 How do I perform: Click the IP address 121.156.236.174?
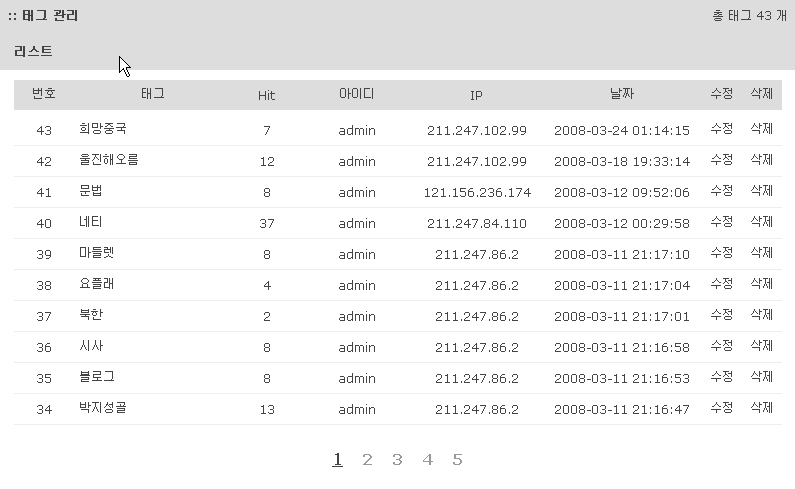(477, 192)
